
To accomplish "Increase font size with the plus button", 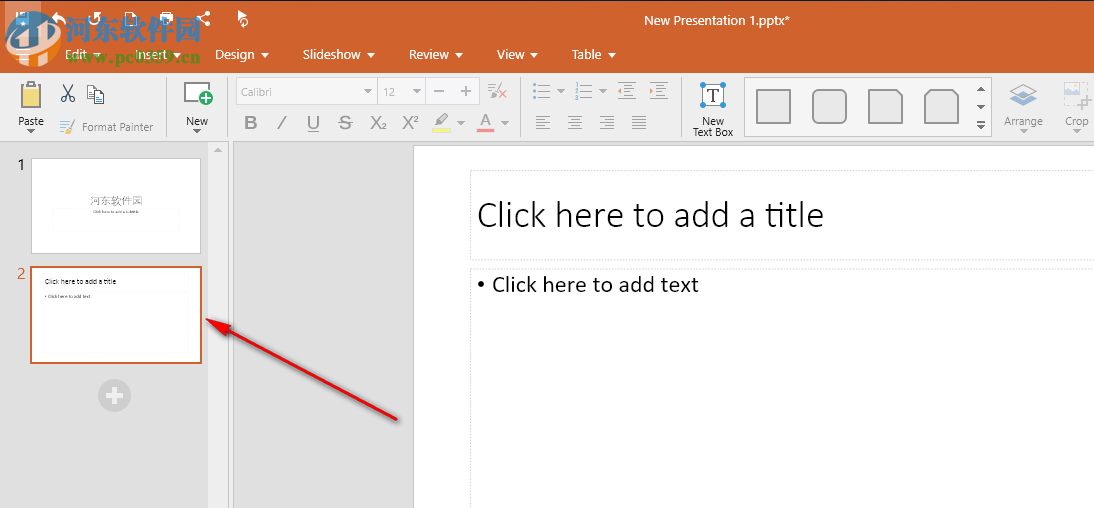I will point(466,91).
